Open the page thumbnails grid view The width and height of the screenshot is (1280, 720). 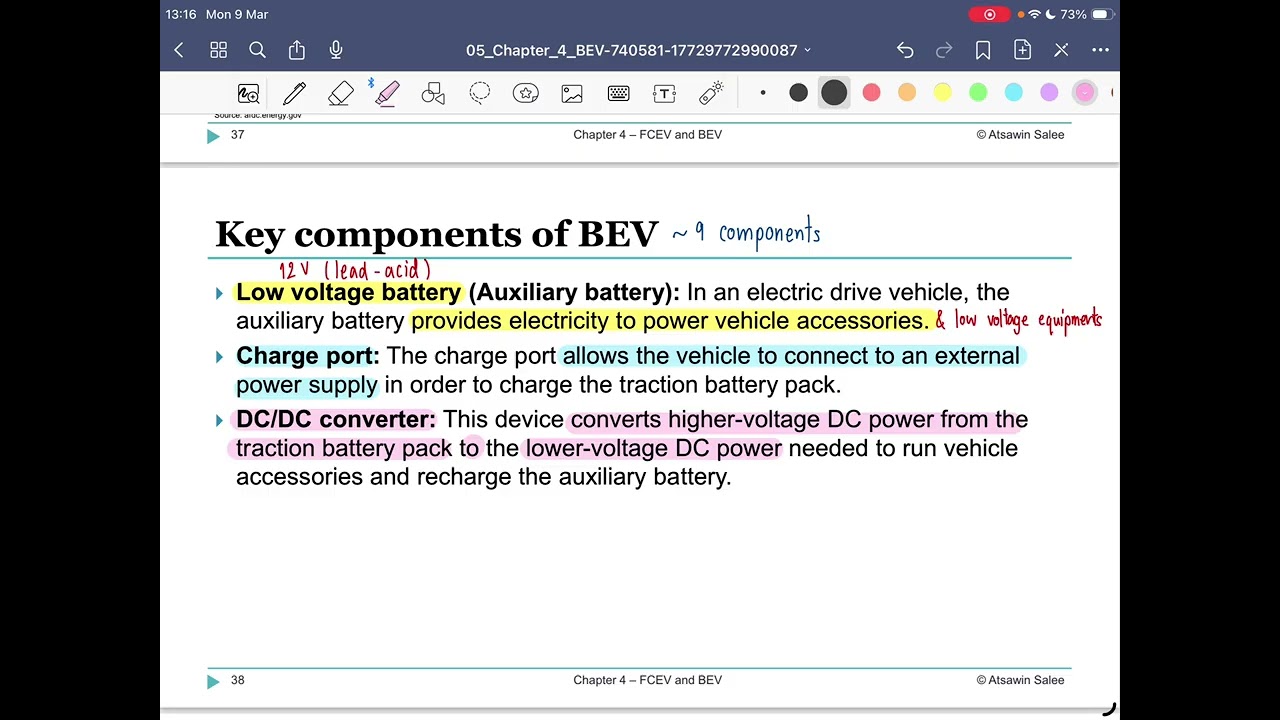219,50
